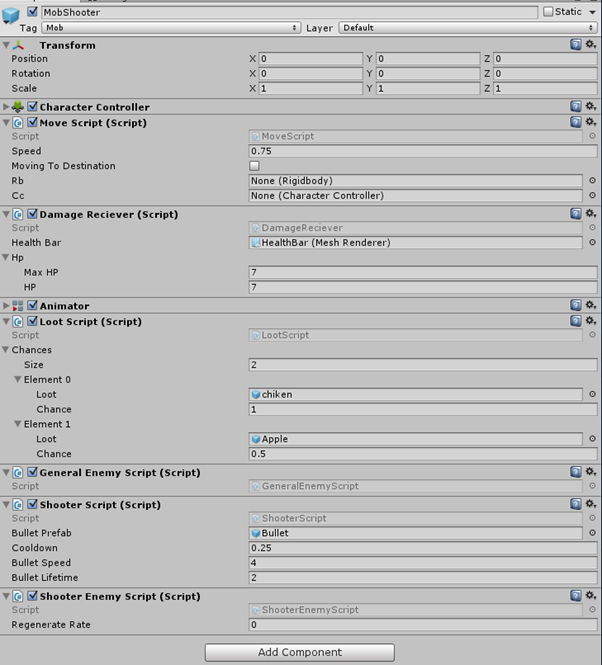Collapse Element 0 foldout

click(x=18, y=380)
